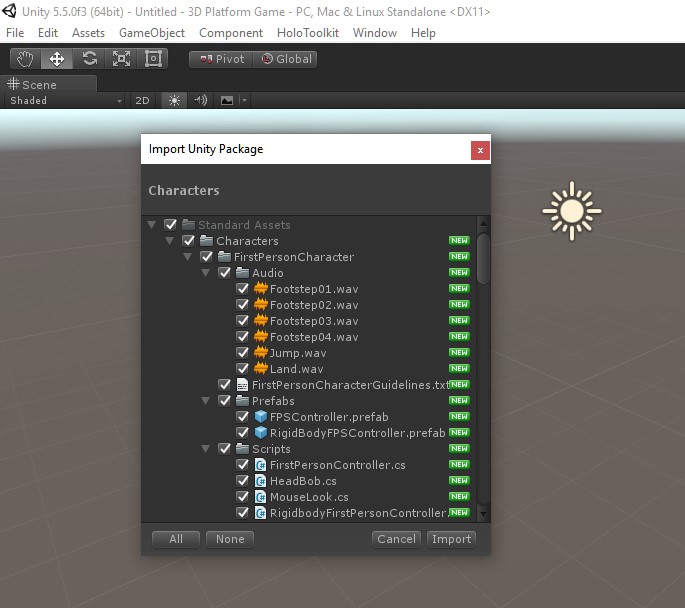Uncheck FirstPersonCharacterGuidelines.txt checkbox
Image resolution: width=685 pixels, height=608 pixels.
pos(224,384)
